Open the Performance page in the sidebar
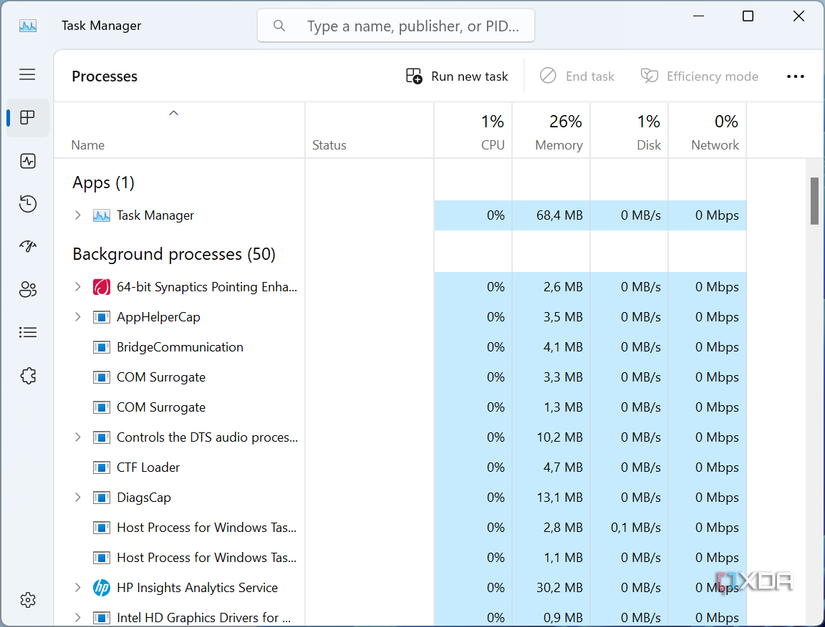The height and width of the screenshot is (627, 825). point(27,160)
